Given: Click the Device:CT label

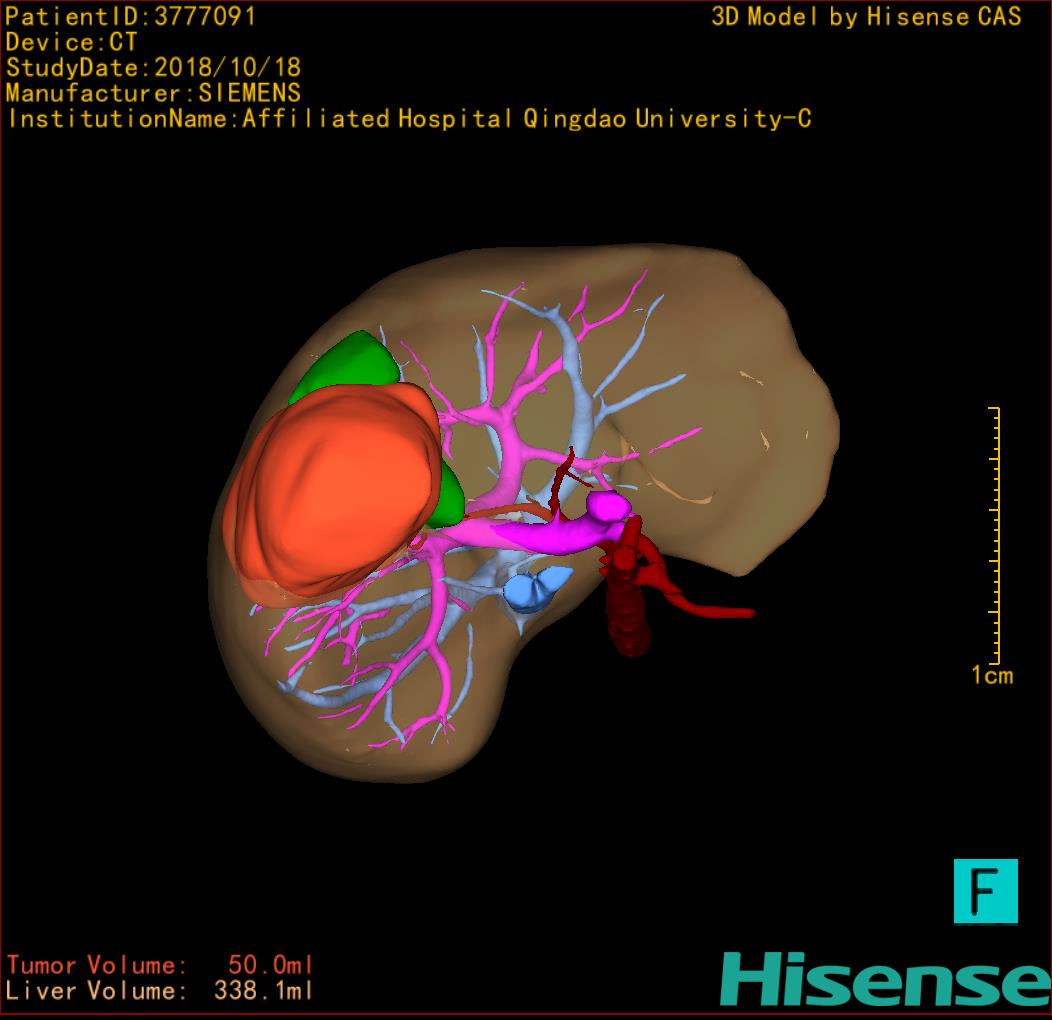Looking at the screenshot, I should pos(71,43).
